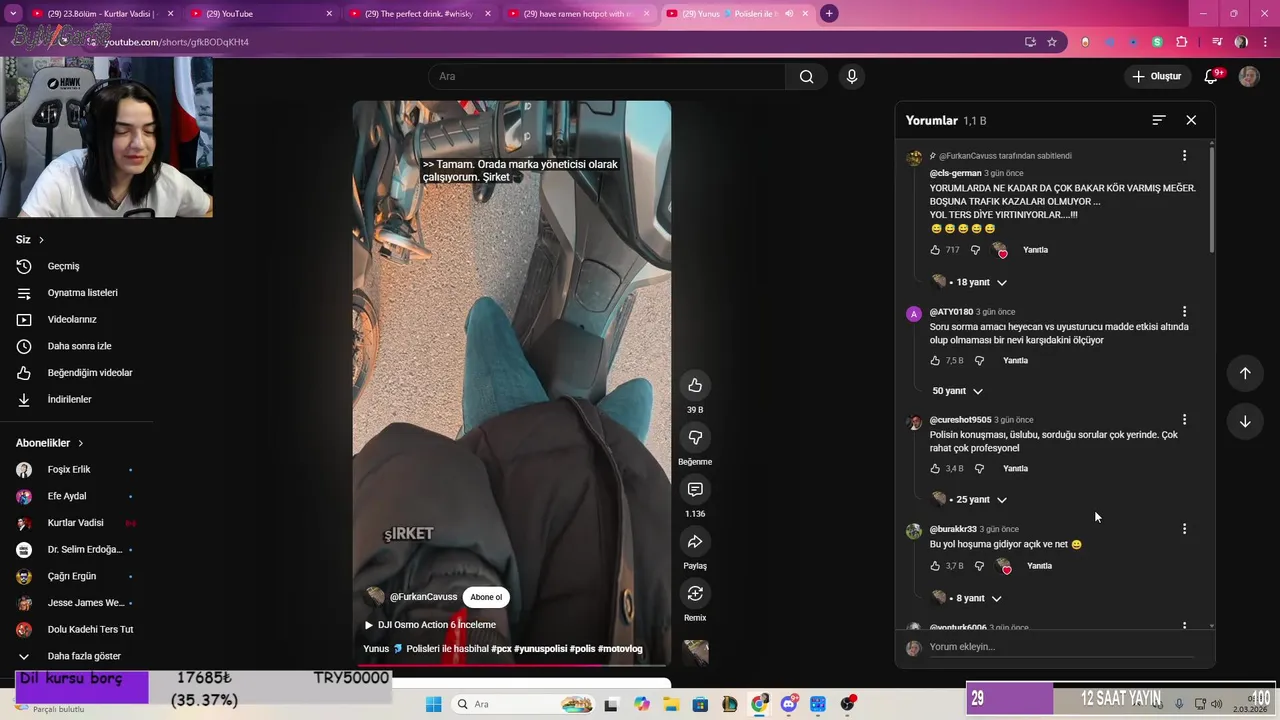Screen dimensions: 1280x720
Task: Open the Siz section heading
Action: point(30,240)
